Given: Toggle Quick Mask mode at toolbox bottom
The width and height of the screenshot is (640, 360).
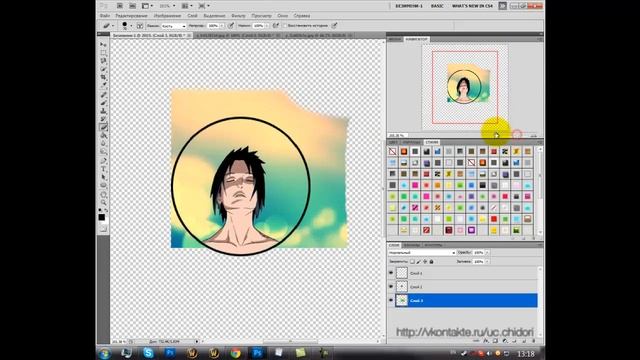Looking at the screenshot, I should 104,230.
